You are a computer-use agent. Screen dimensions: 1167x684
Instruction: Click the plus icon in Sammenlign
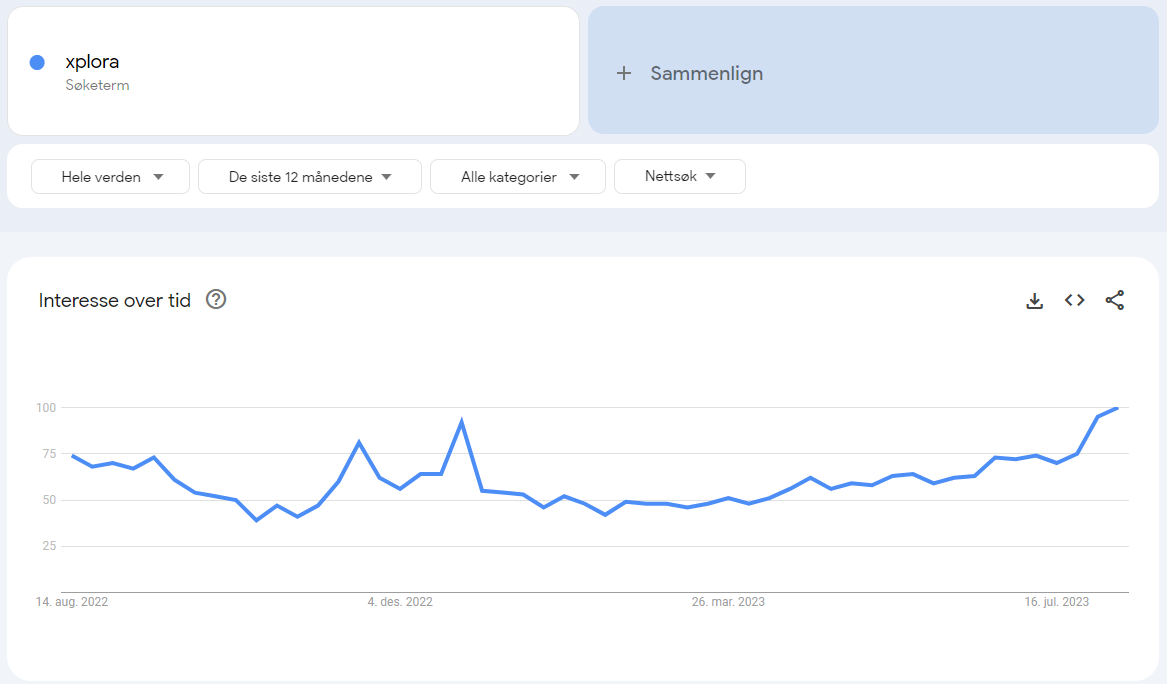click(624, 73)
